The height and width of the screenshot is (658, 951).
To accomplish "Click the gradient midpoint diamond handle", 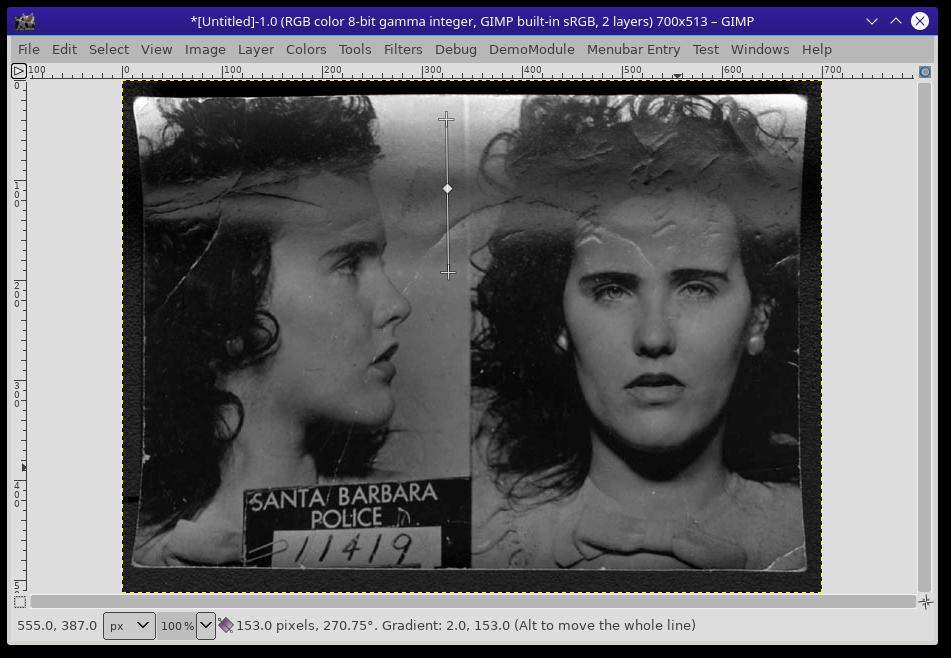I will pyautogui.click(x=447, y=189).
